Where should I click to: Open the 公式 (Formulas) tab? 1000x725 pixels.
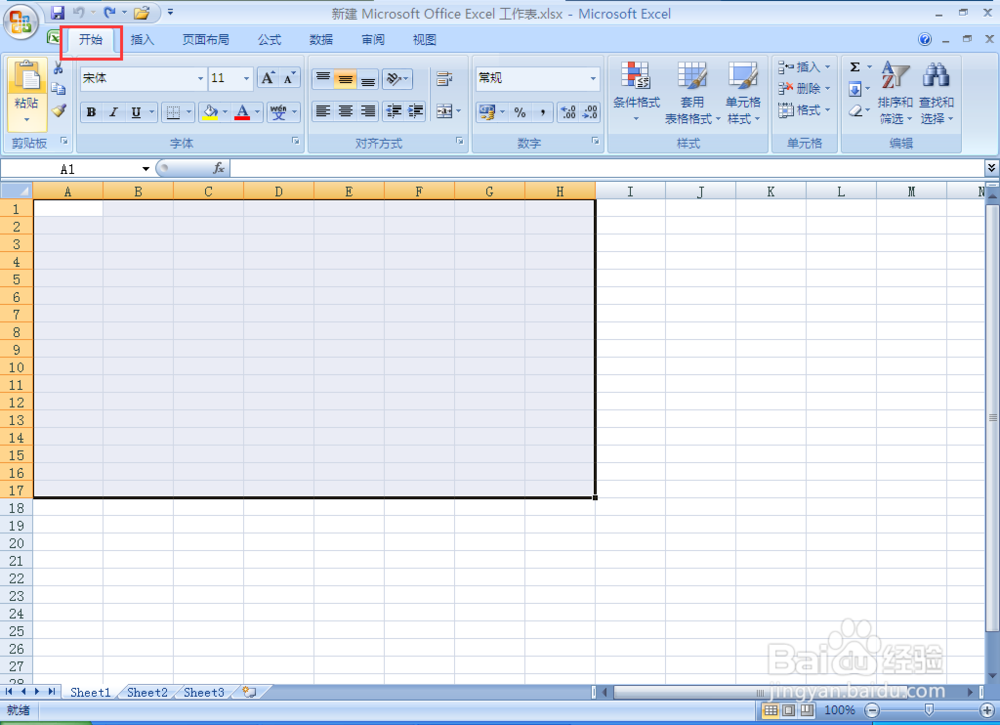point(269,40)
